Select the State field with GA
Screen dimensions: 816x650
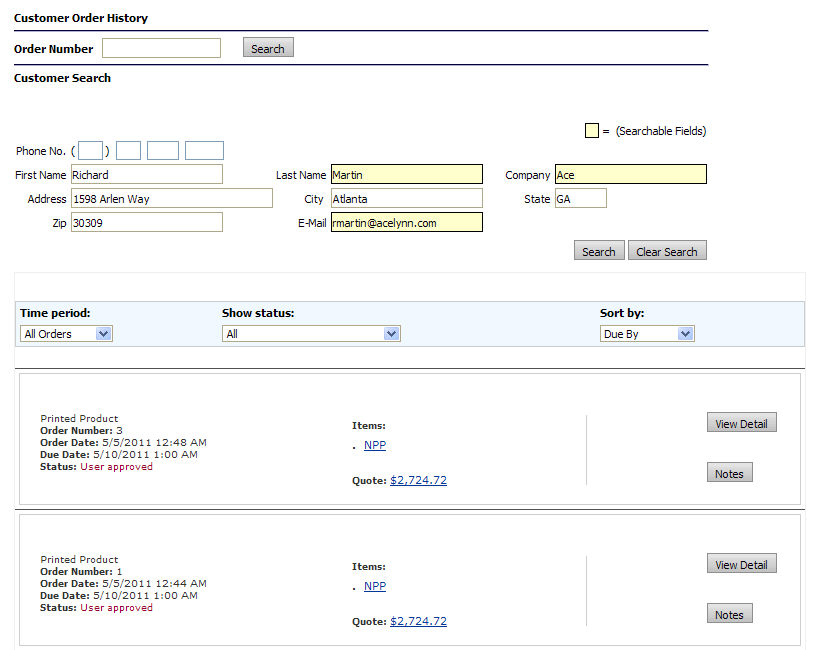click(x=580, y=199)
